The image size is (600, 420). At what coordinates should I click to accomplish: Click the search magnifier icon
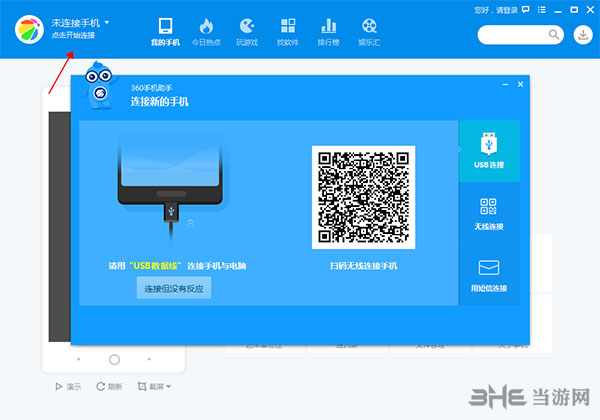(x=554, y=34)
